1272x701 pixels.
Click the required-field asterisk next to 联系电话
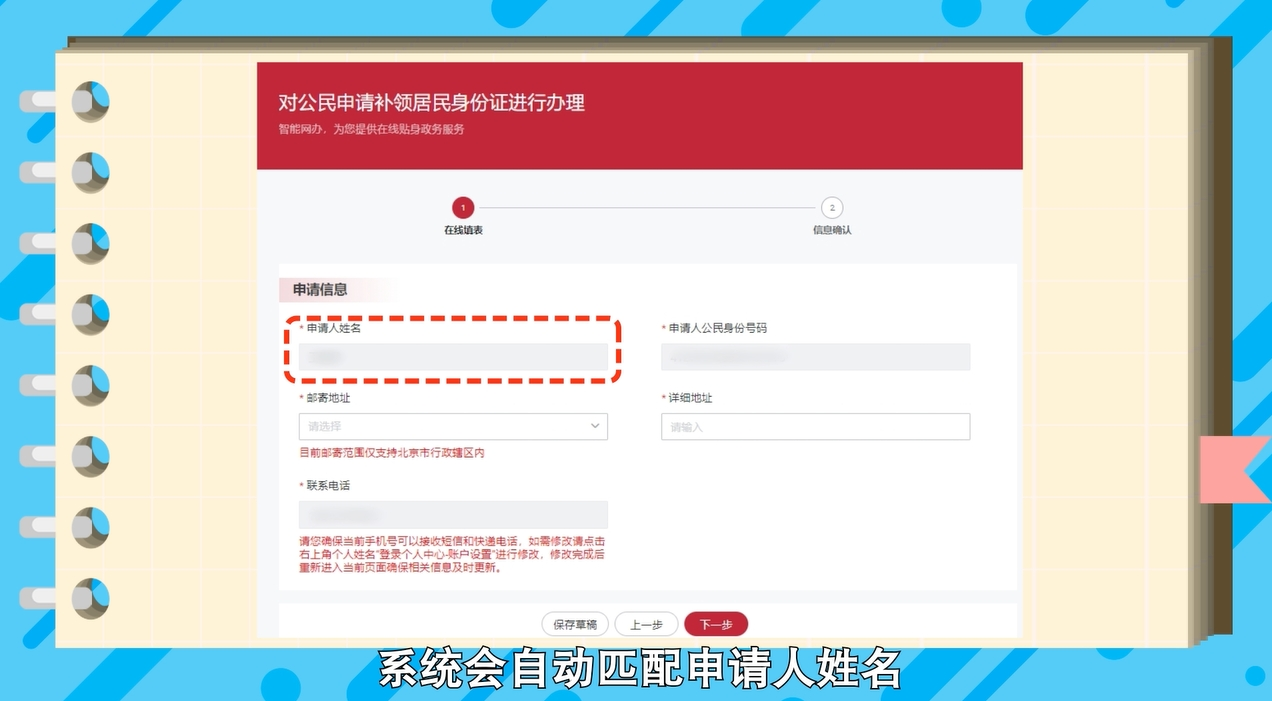tap(300, 485)
